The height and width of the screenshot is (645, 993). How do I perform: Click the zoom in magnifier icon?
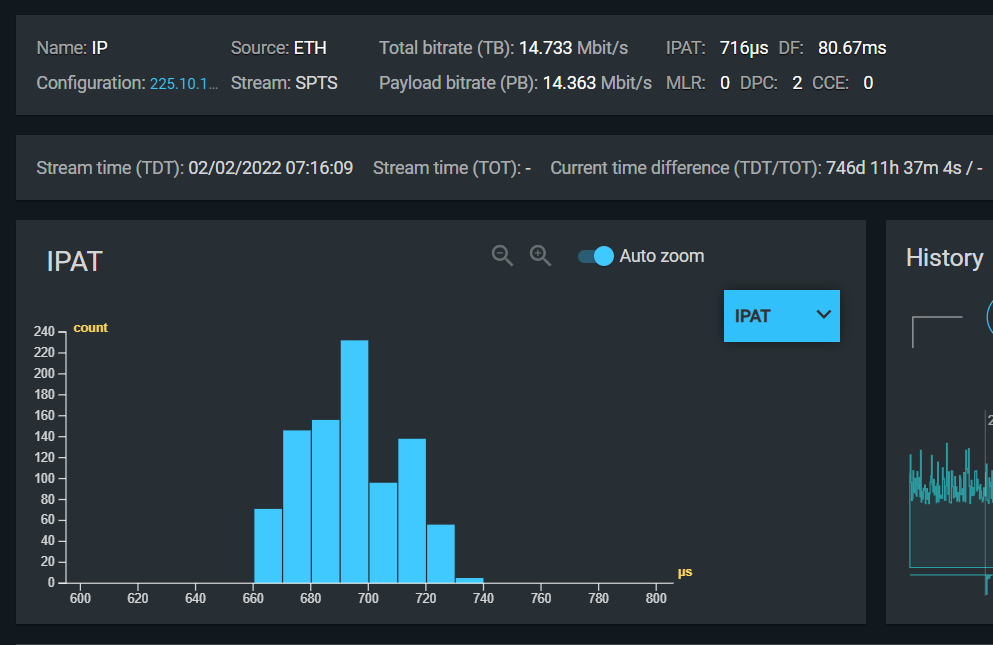point(540,256)
